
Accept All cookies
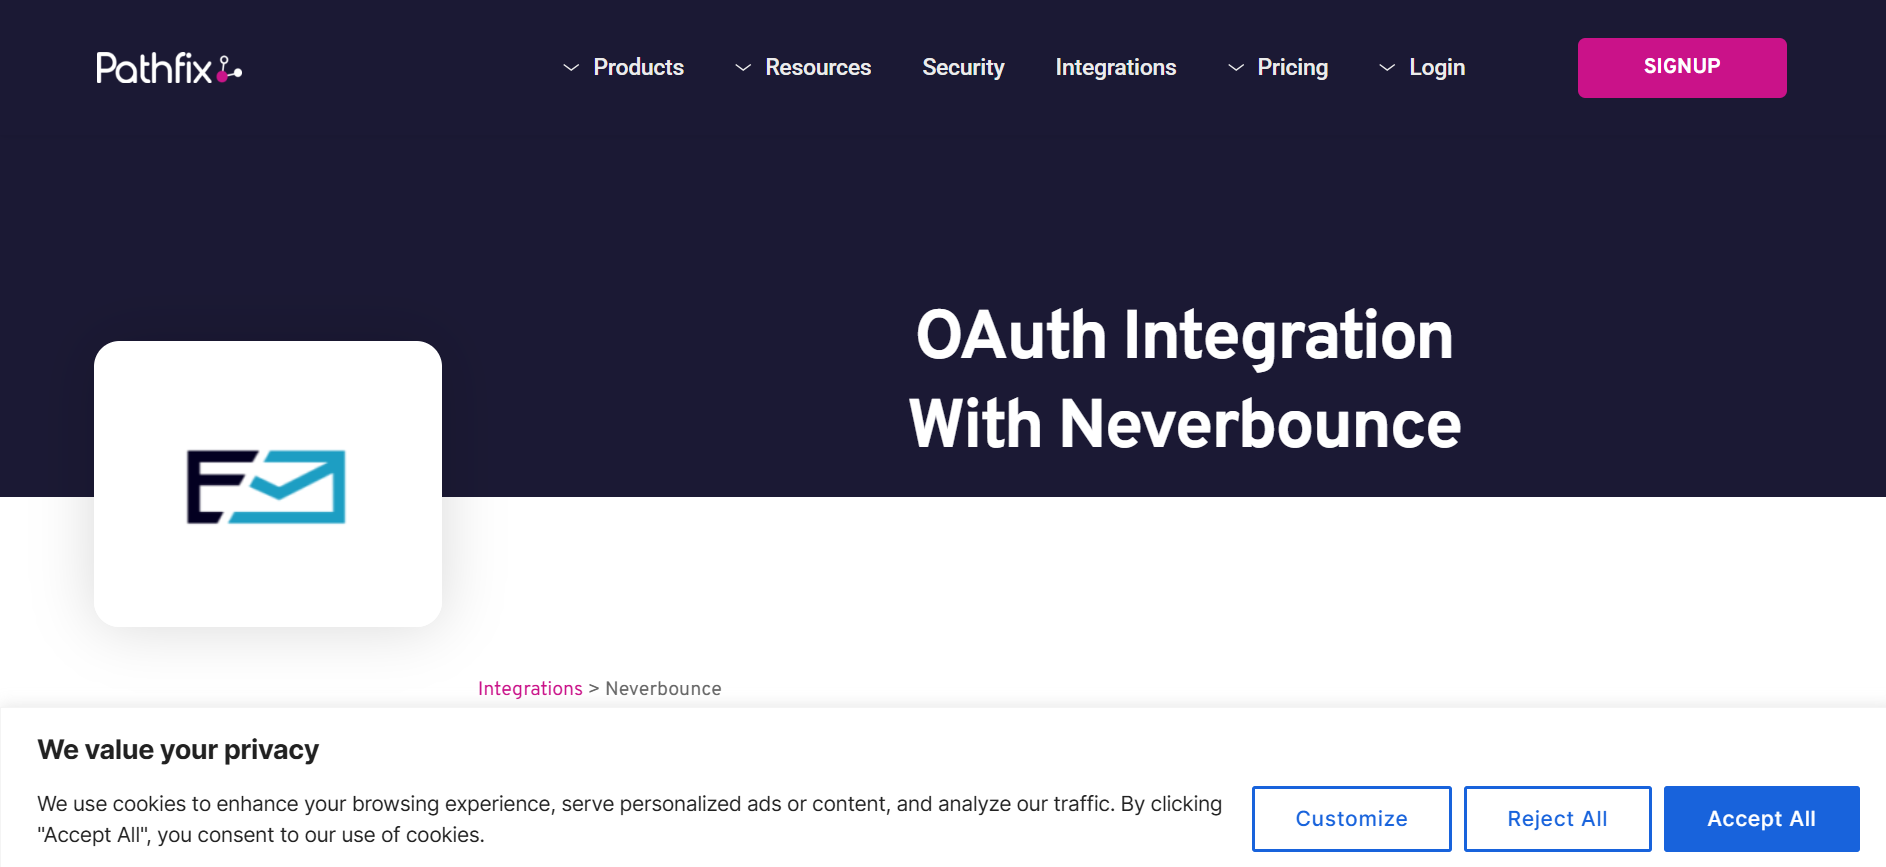pyautogui.click(x=1761, y=819)
